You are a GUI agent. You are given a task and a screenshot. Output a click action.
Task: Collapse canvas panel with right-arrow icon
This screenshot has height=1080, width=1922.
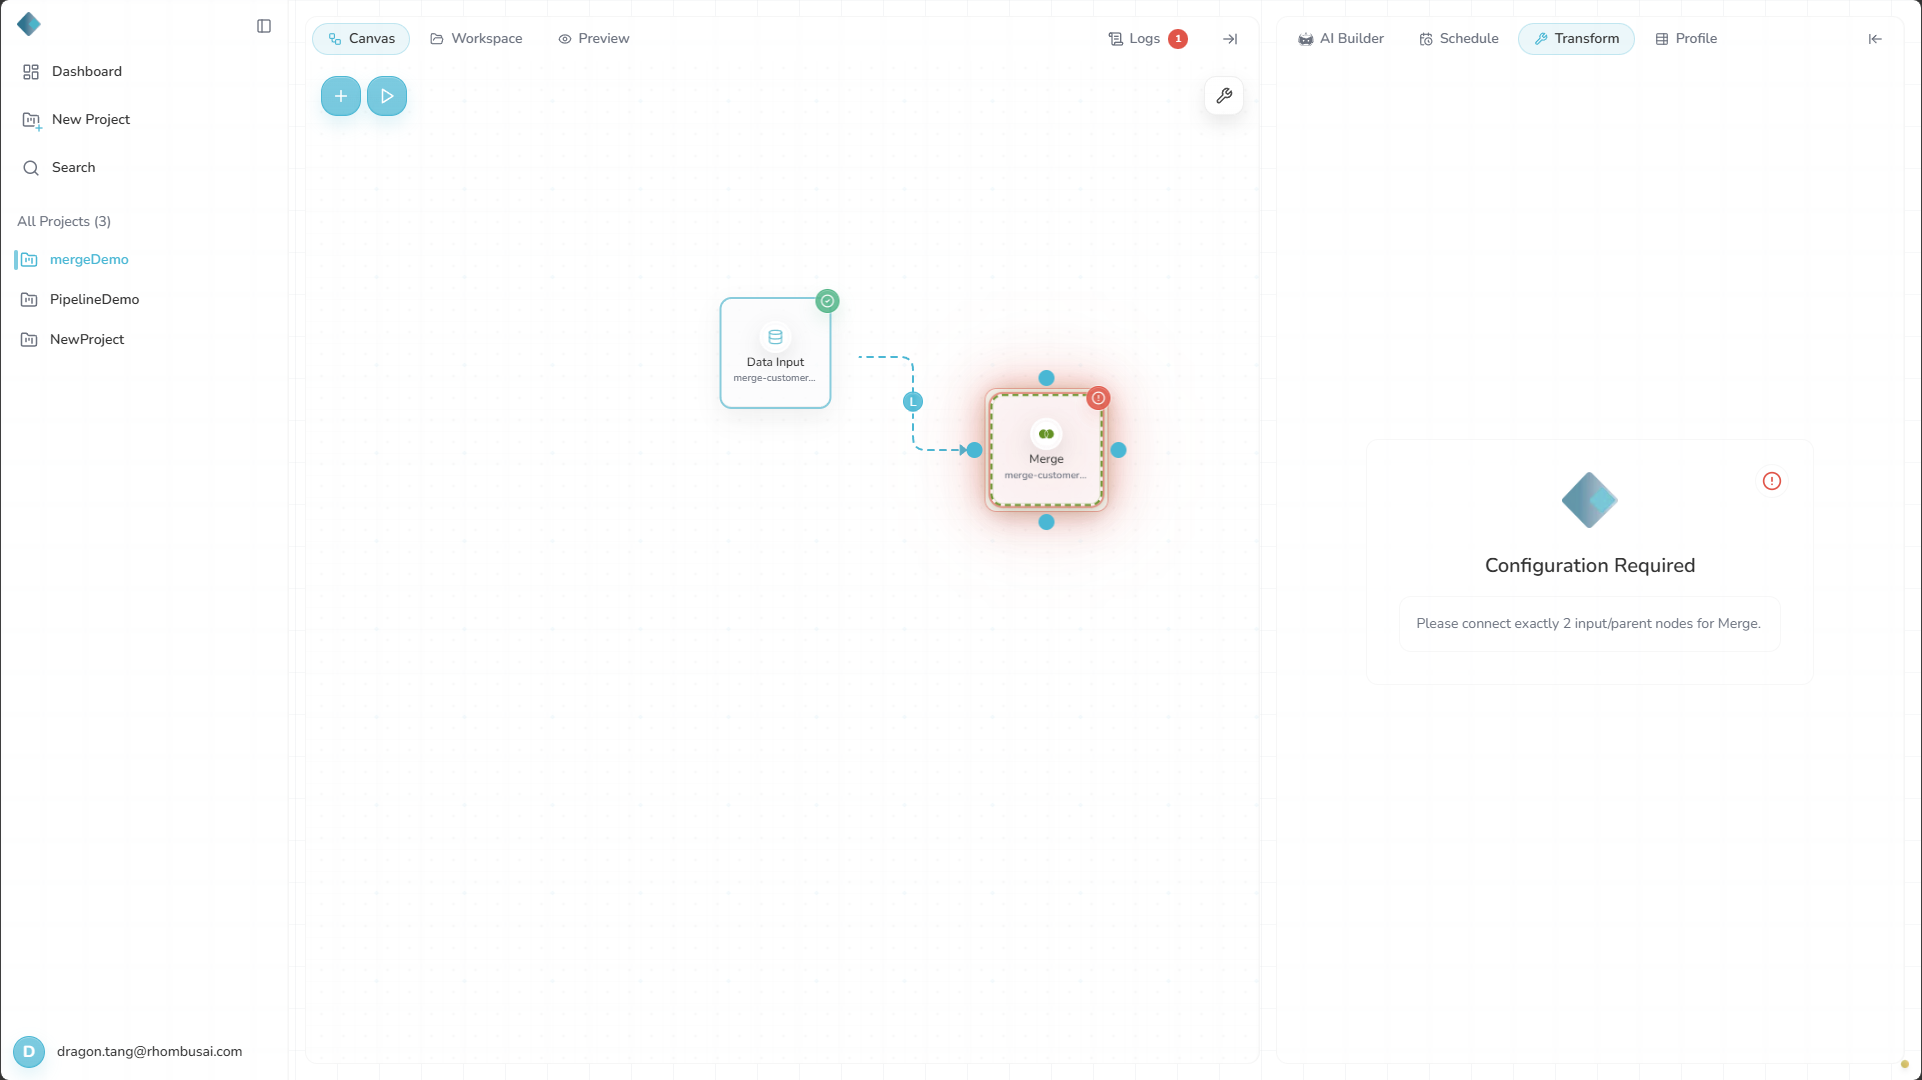[1230, 39]
